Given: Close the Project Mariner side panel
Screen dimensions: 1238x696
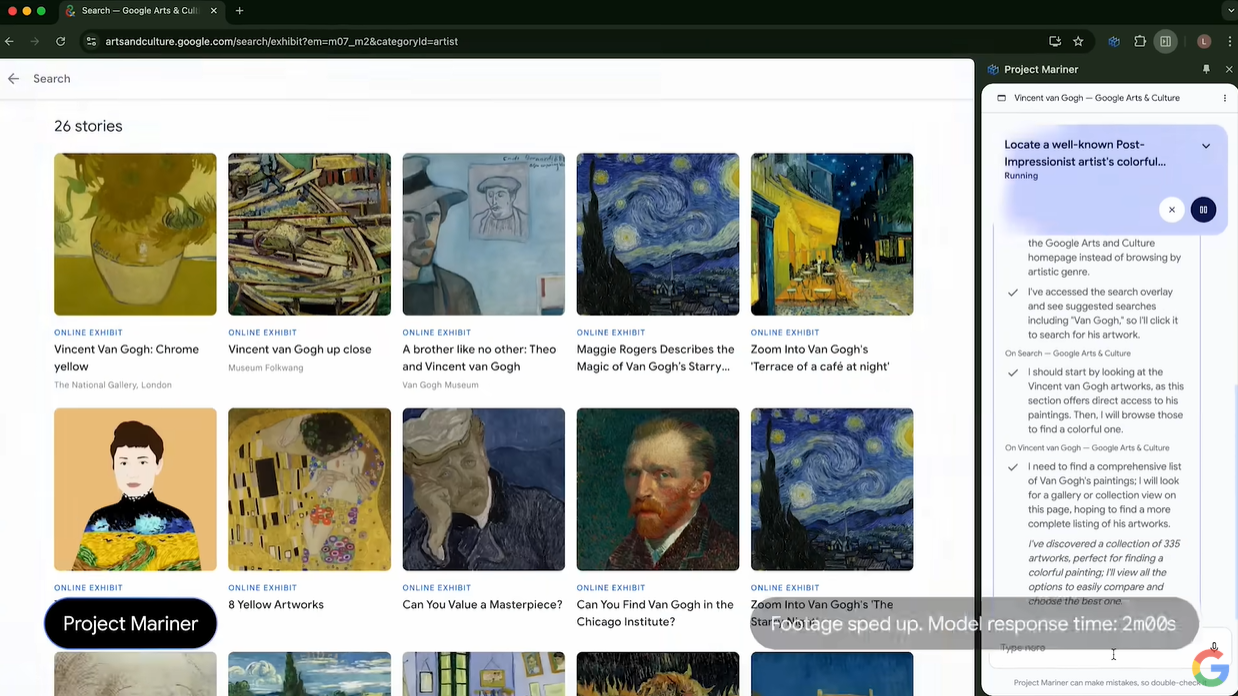Looking at the screenshot, I should tap(1229, 69).
